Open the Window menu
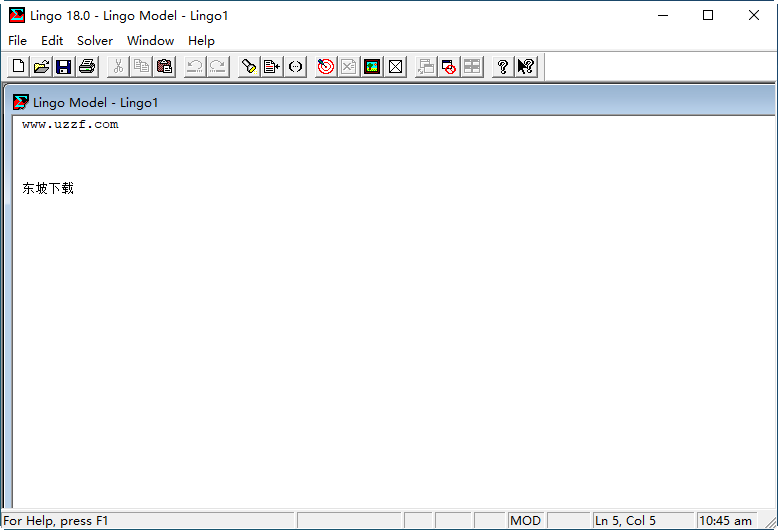Image resolution: width=778 pixels, height=530 pixels. click(150, 41)
